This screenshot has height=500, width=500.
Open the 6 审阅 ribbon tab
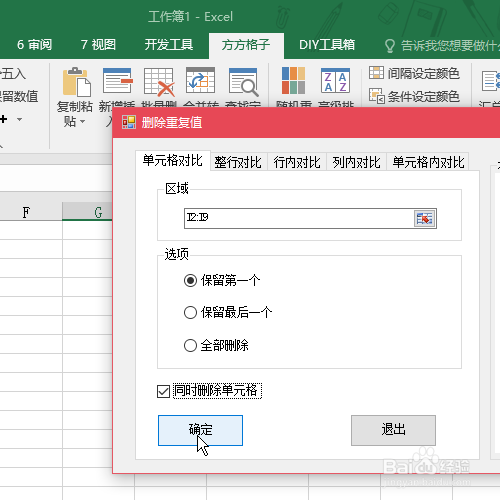[34, 45]
